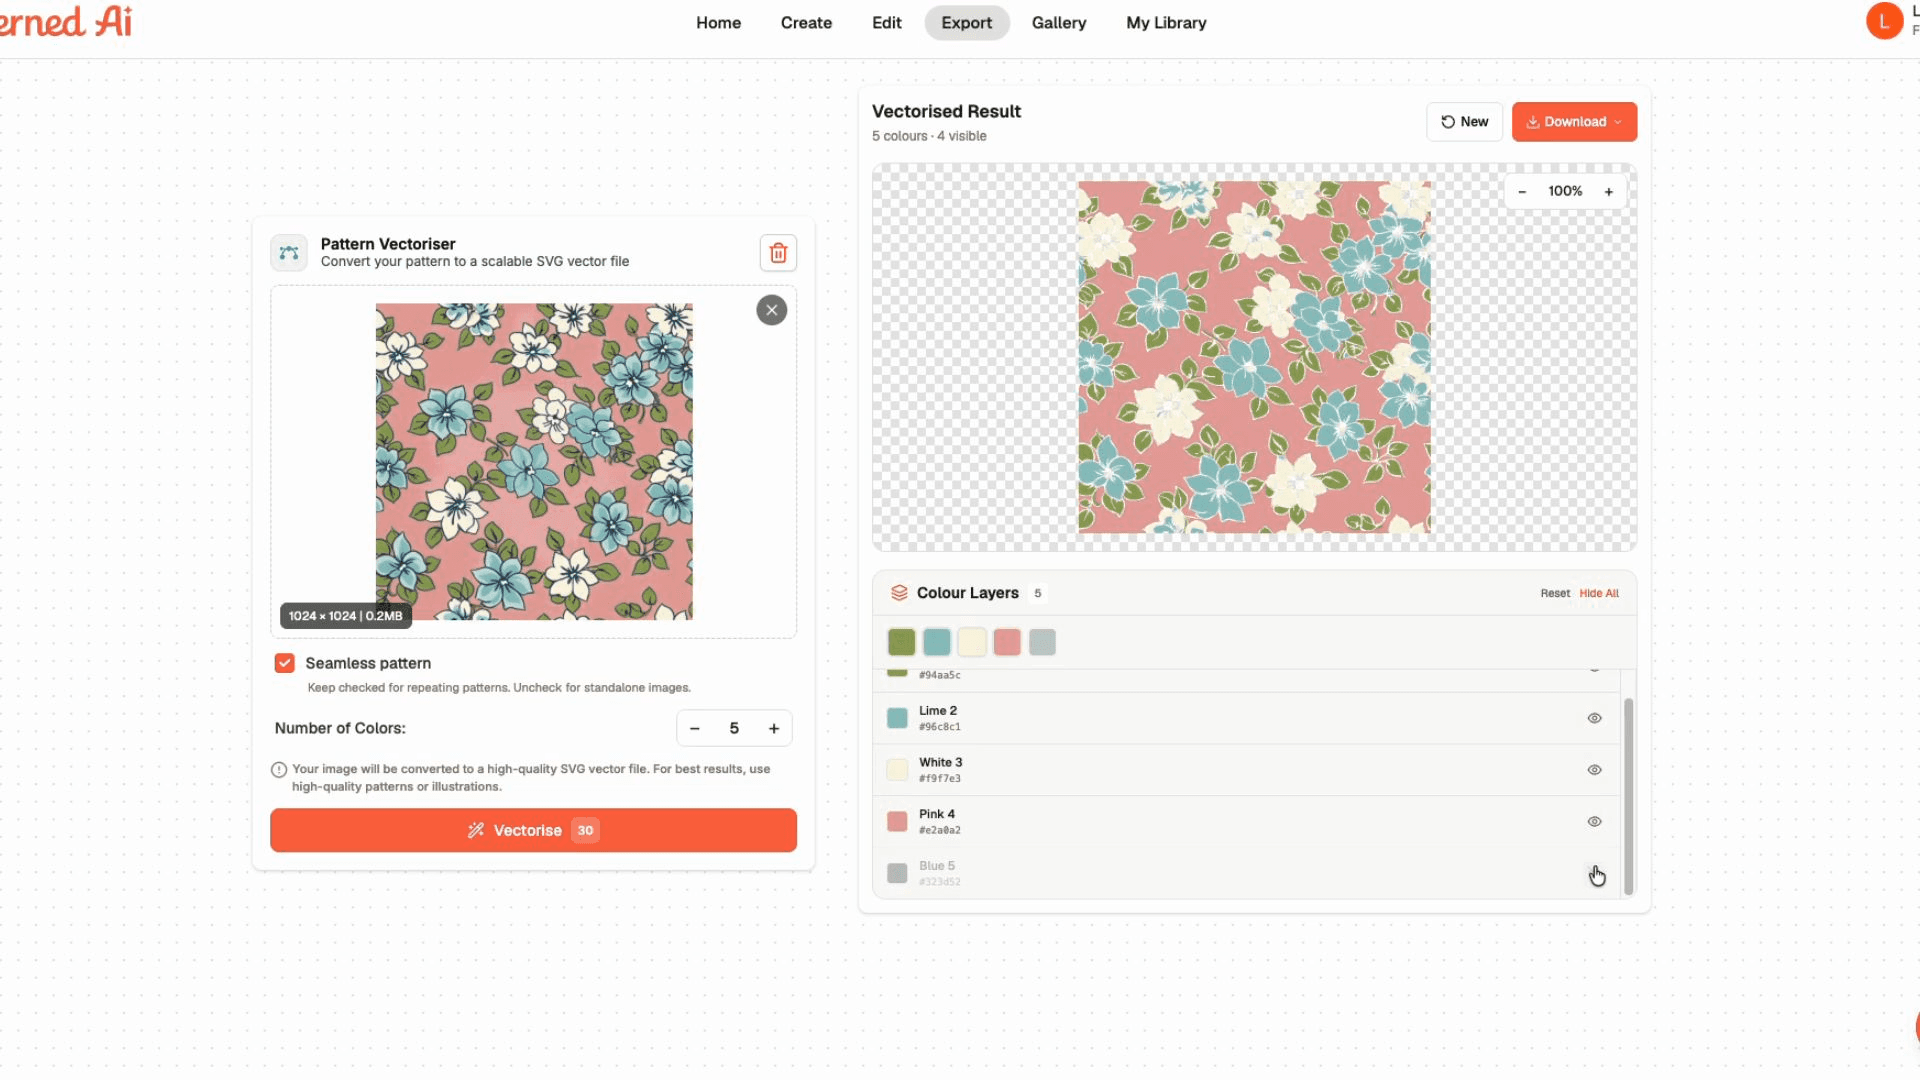Screen dimensions: 1920x1080
Task: Hide the Lime 2 colour layer
Action: (x=1594, y=718)
